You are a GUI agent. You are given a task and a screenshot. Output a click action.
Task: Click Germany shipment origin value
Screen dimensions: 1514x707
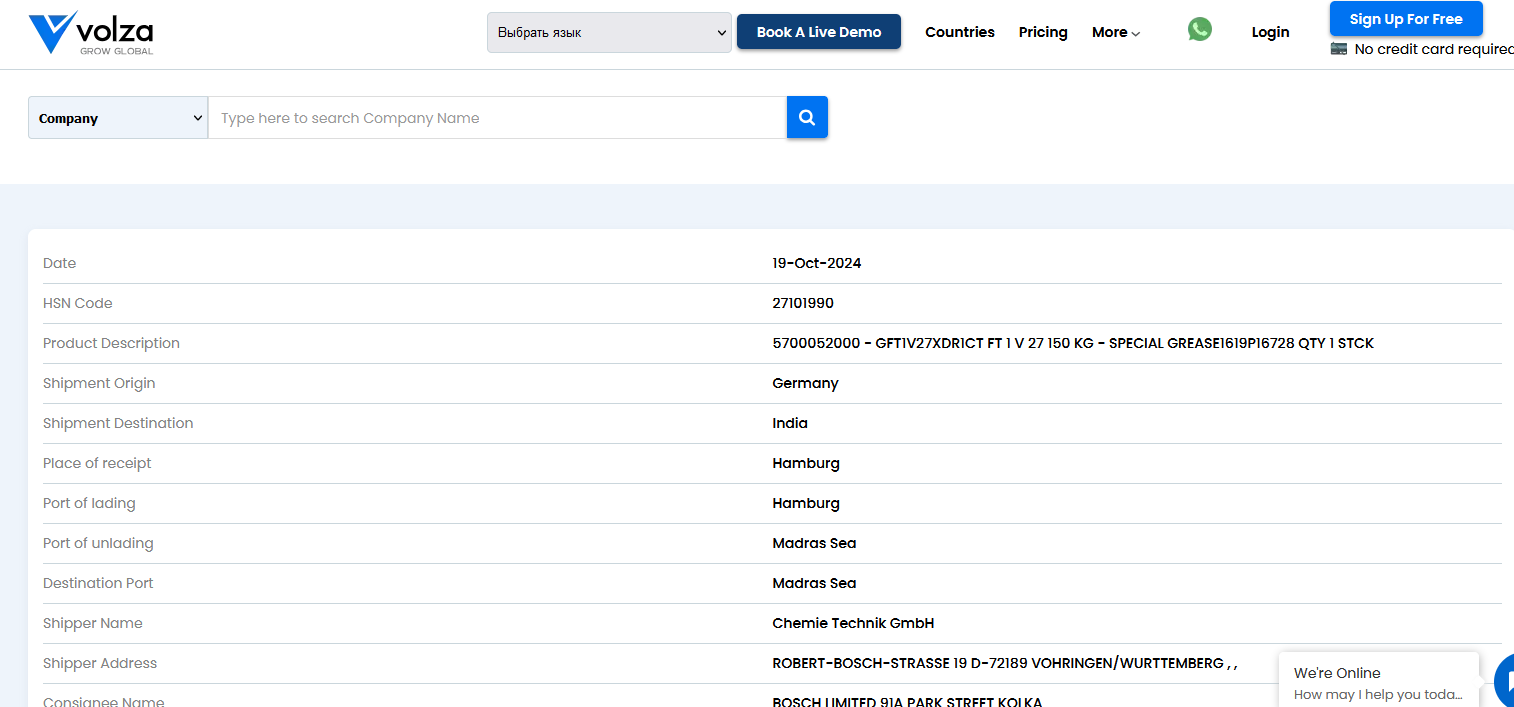point(805,383)
